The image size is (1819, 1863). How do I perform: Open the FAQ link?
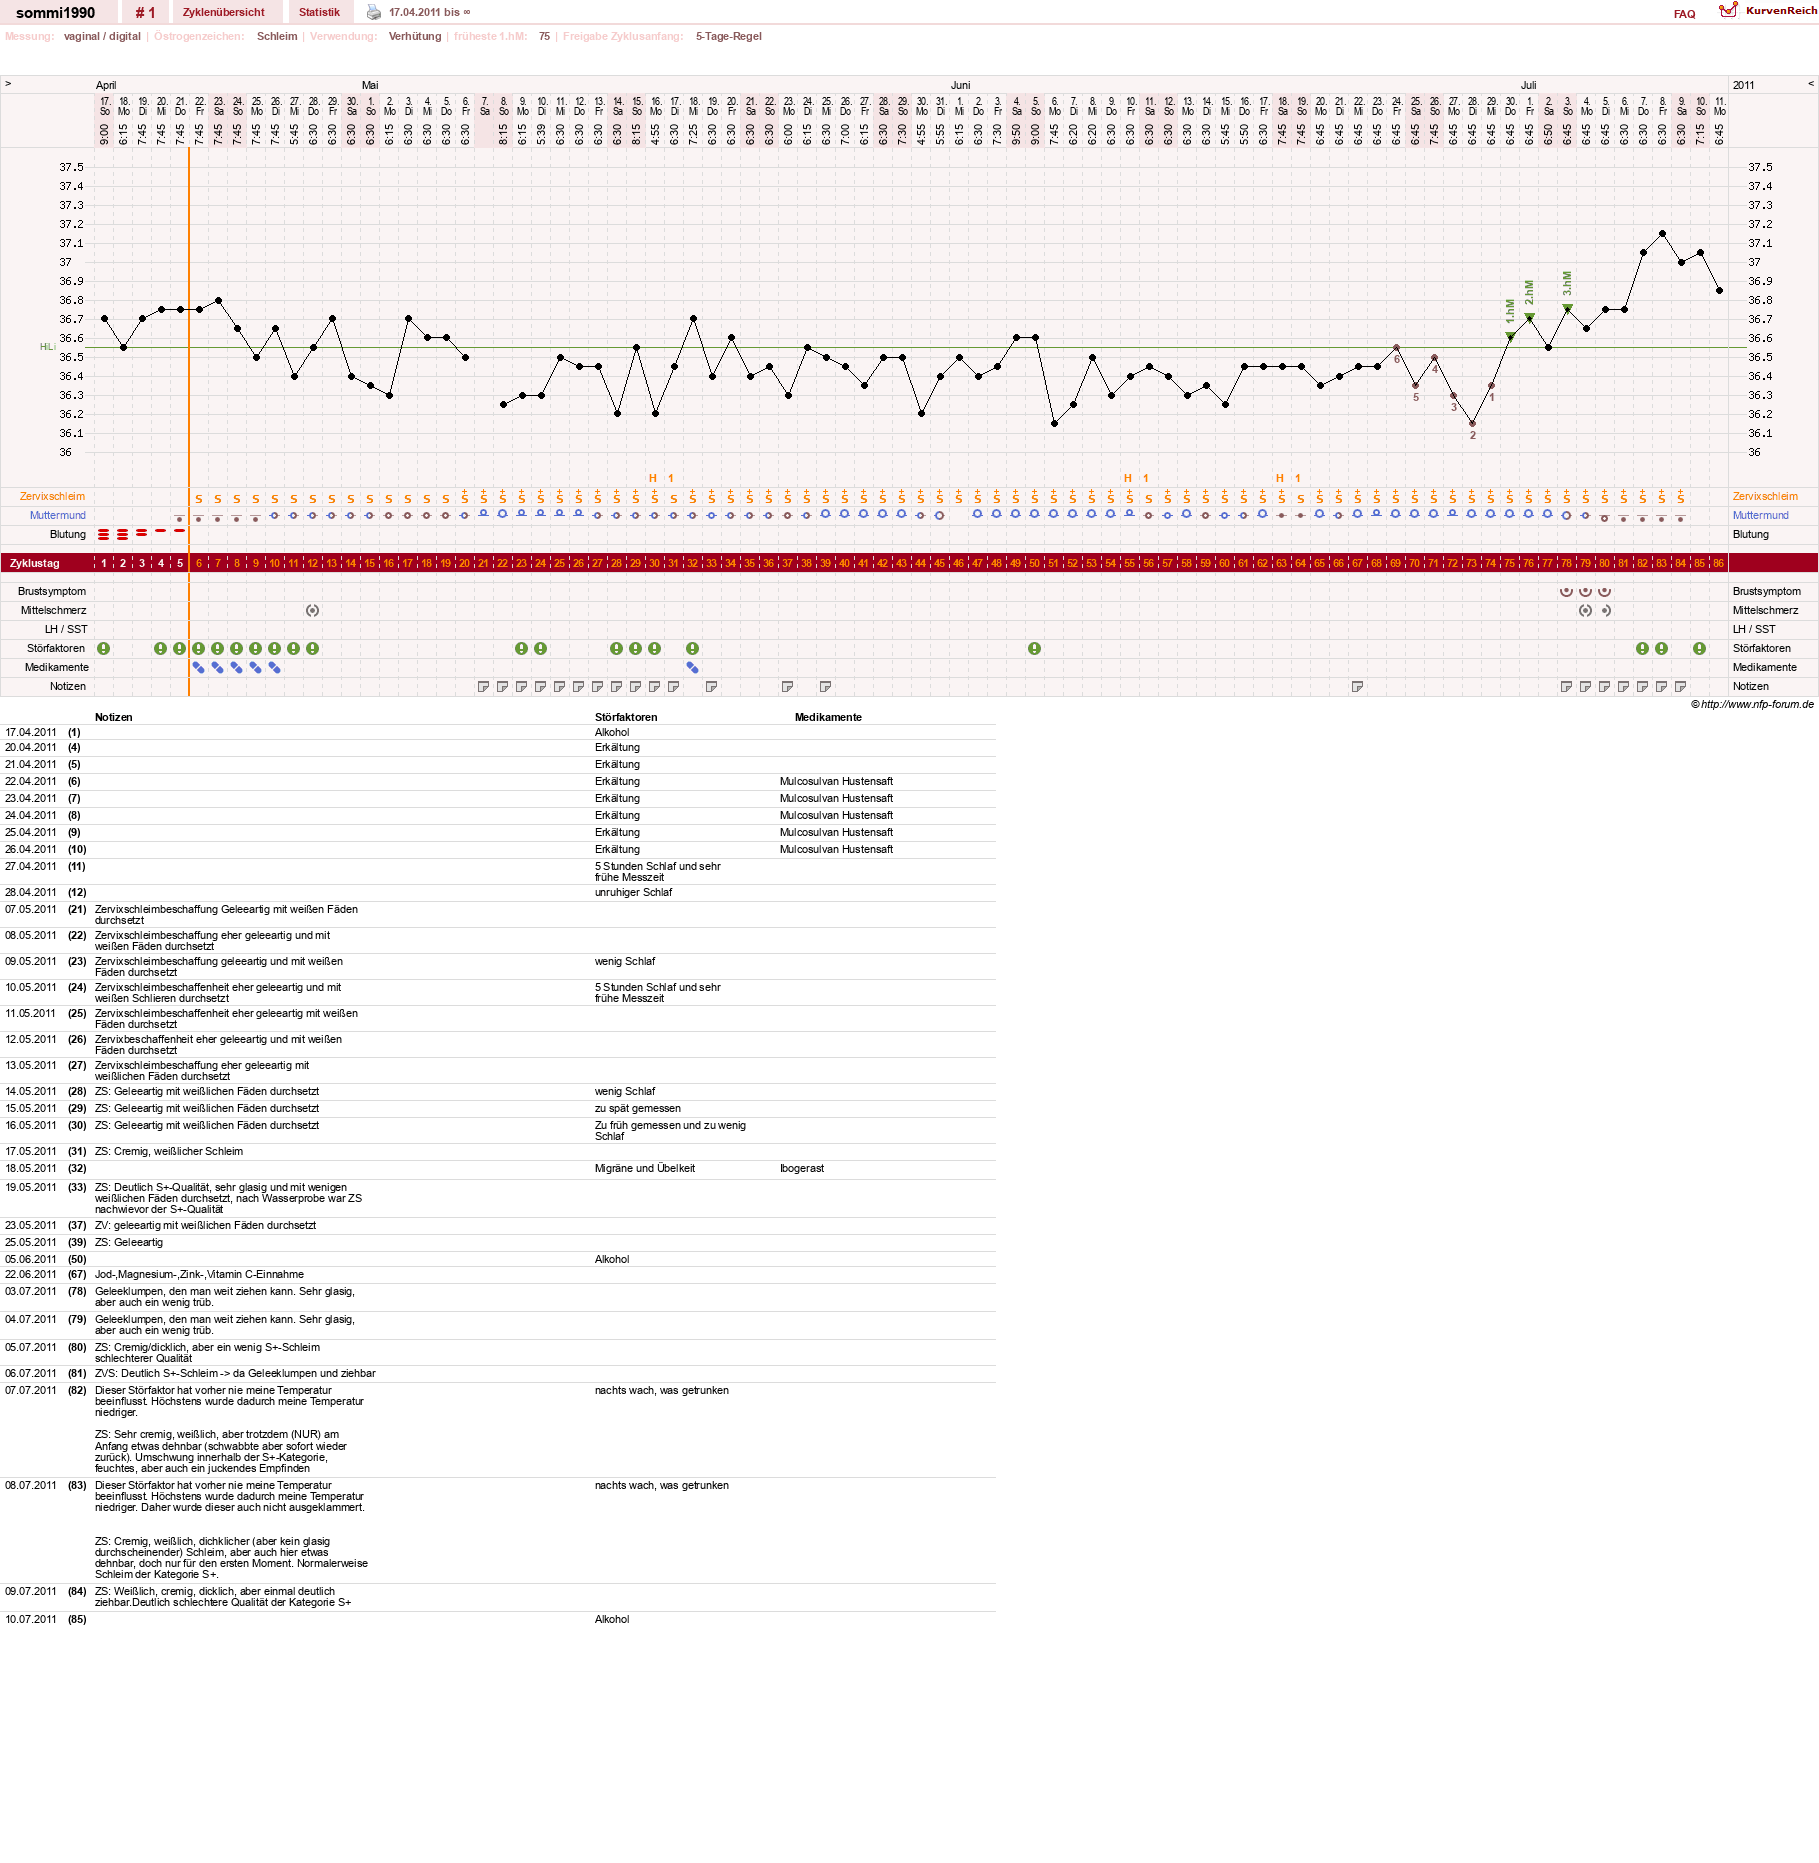(1684, 14)
